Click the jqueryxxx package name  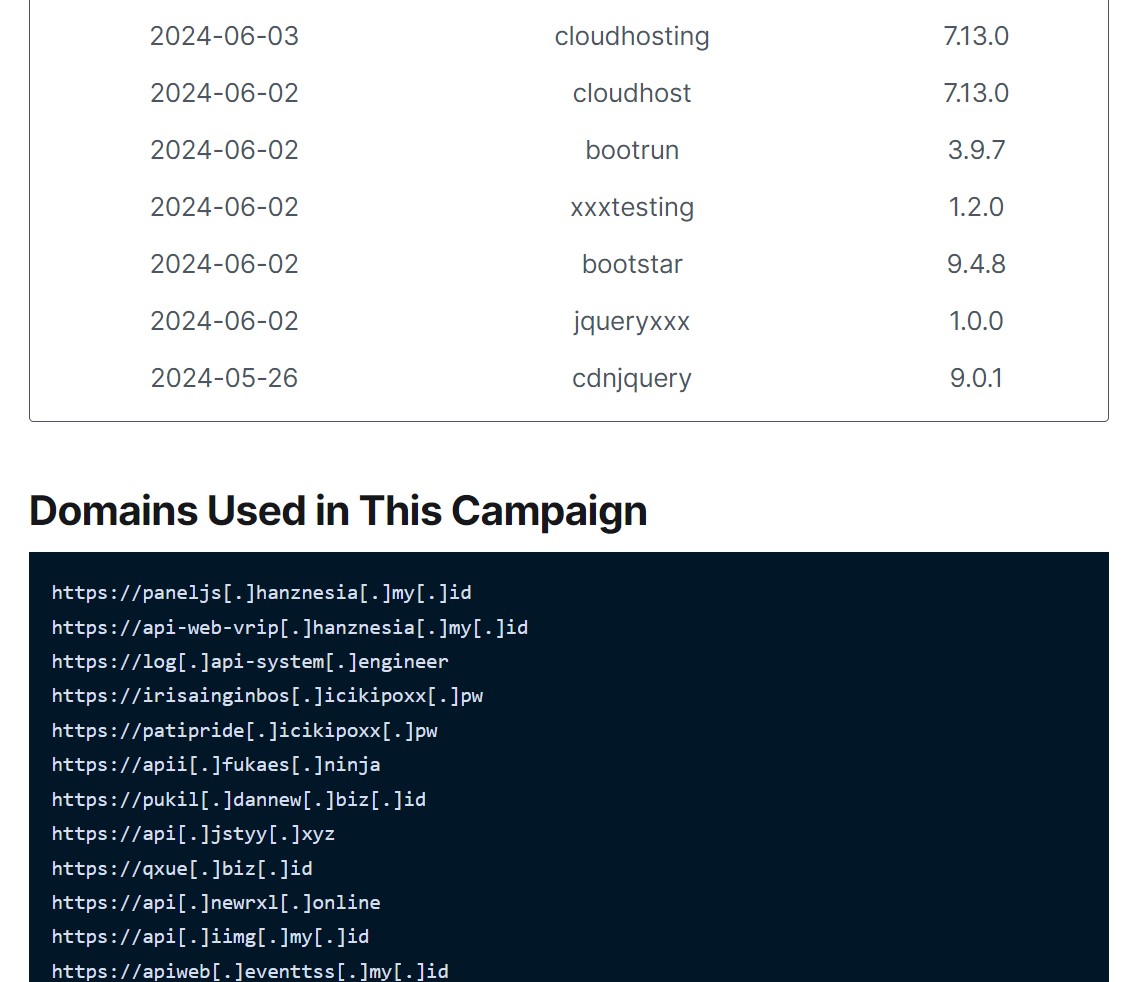coord(632,321)
